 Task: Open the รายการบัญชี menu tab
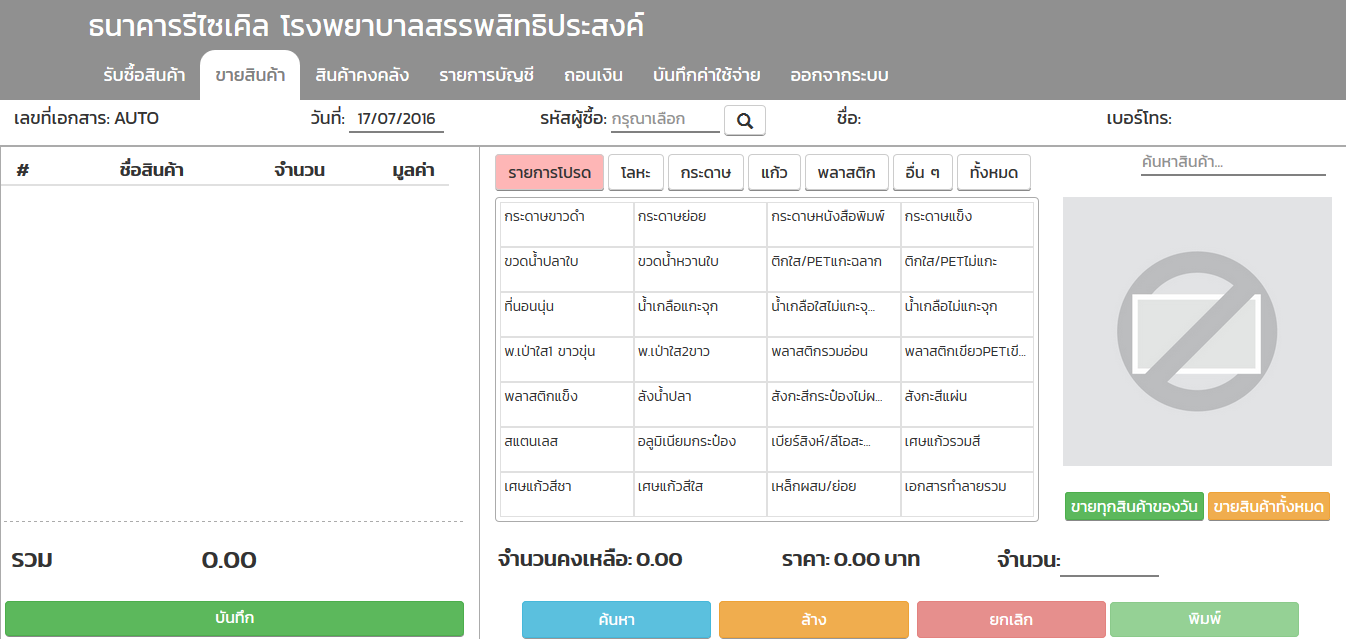click(486, 76)
